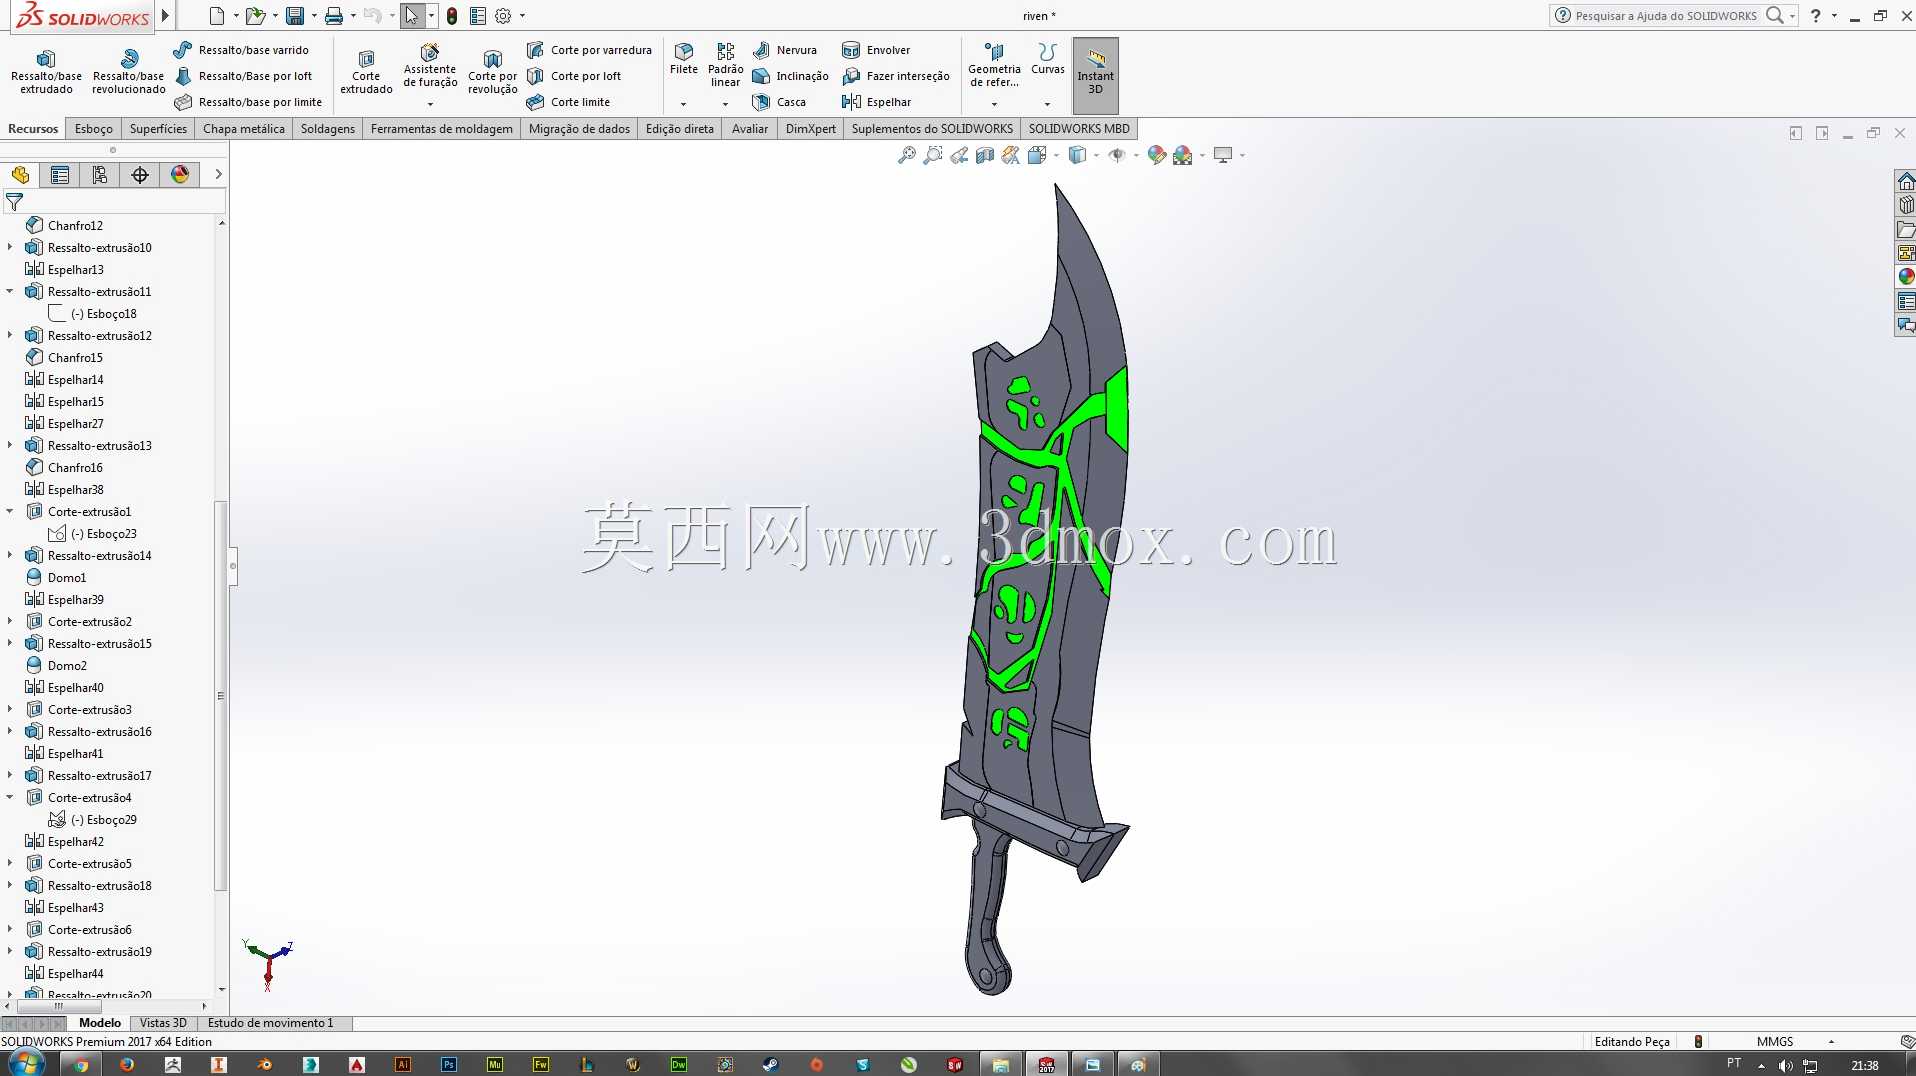
Task: Select Padrão linear tool
Action: tap(725, 66)
